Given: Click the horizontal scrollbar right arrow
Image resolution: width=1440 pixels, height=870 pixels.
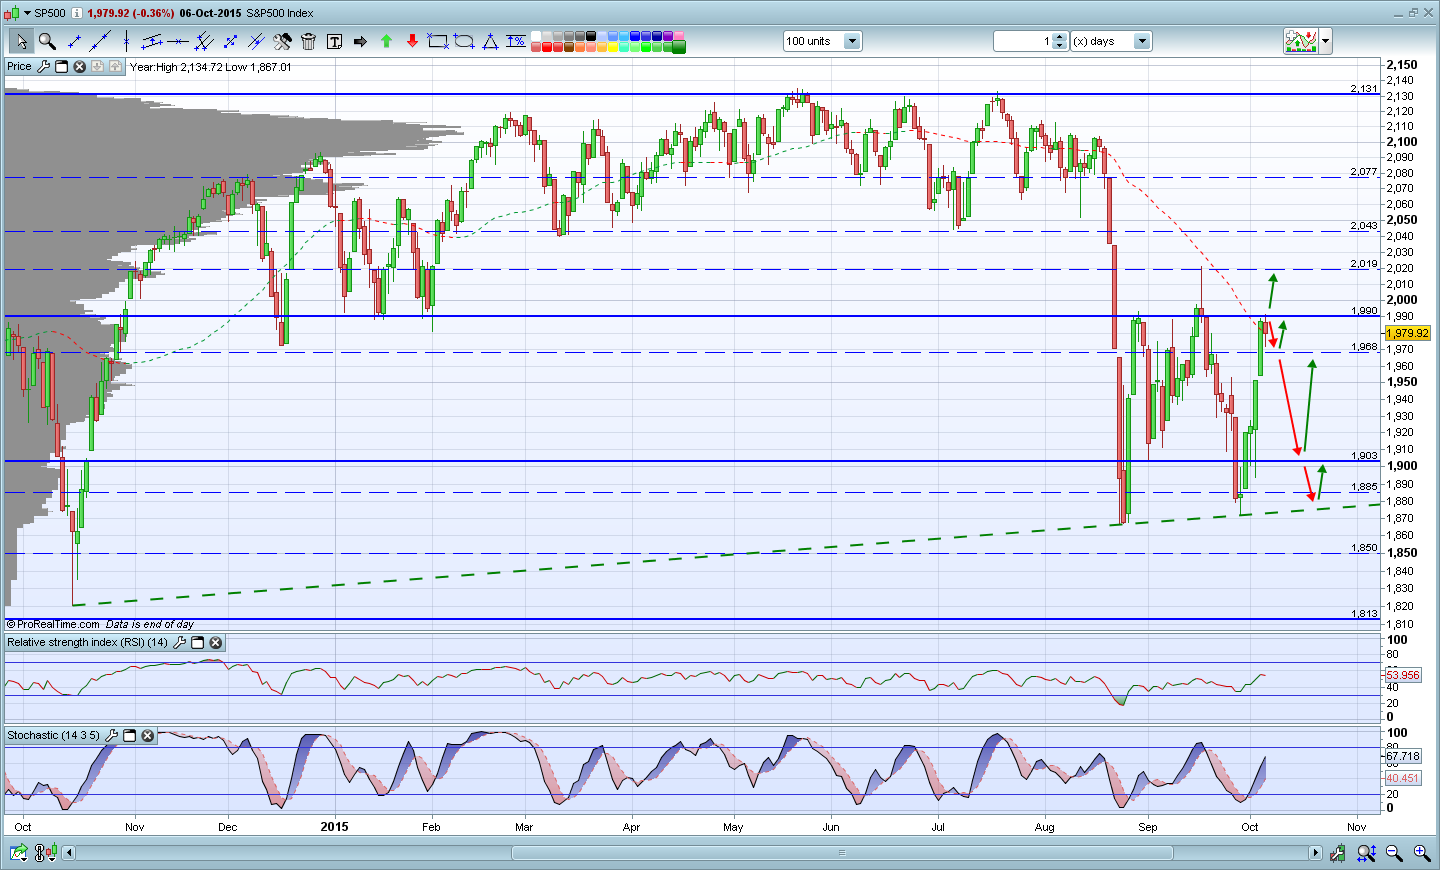Looking at the screenshot, I should coord(1316,853).
